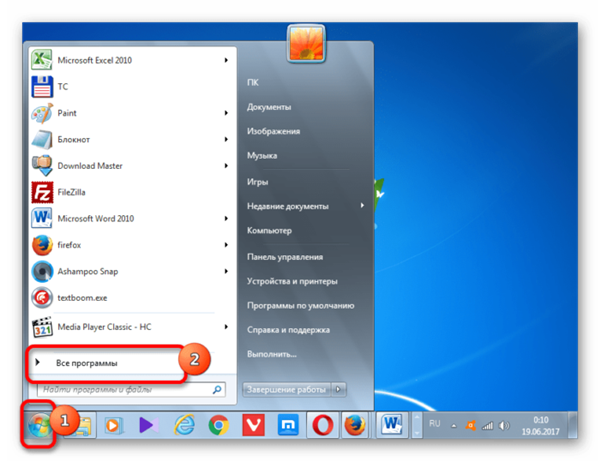The image size is (600, 461).
Task: Open Программы по умолчанию
Action: pos(301,306)
